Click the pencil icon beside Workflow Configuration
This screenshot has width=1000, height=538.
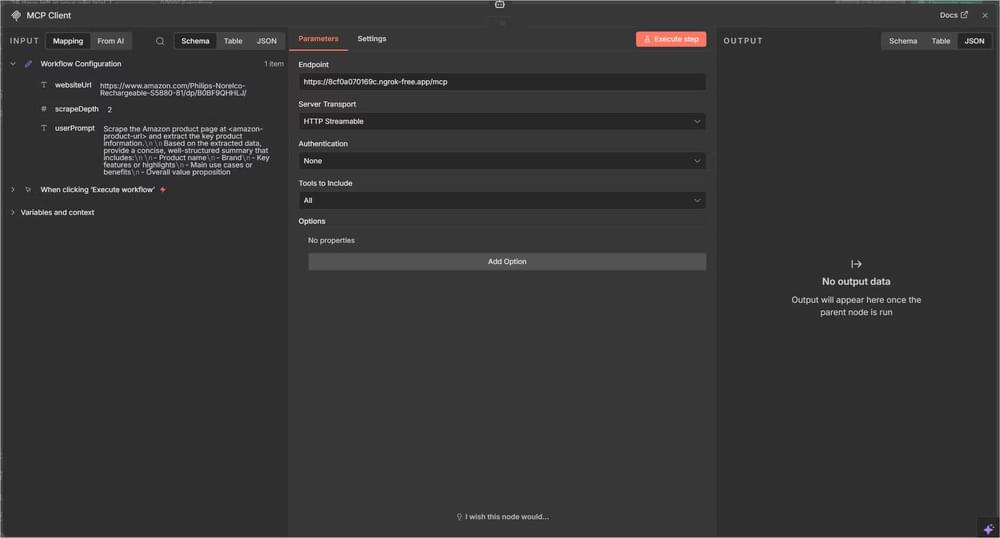tap(28, 64)
